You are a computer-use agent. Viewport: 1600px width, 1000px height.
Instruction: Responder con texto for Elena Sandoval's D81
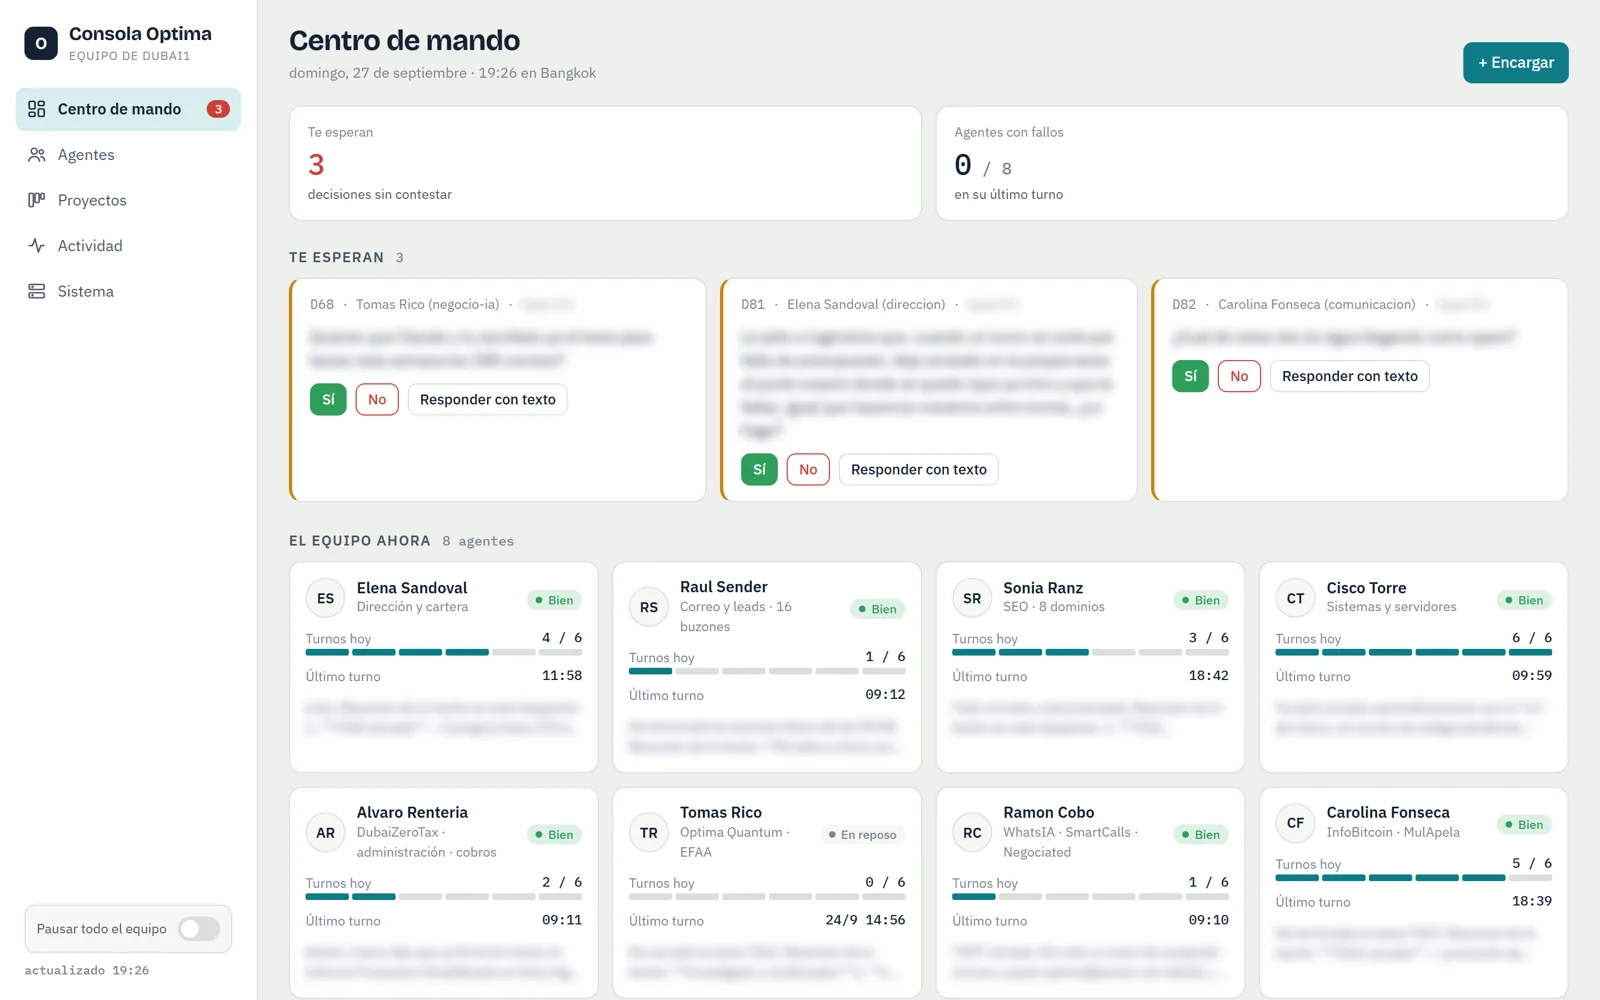tap(918, 469)
